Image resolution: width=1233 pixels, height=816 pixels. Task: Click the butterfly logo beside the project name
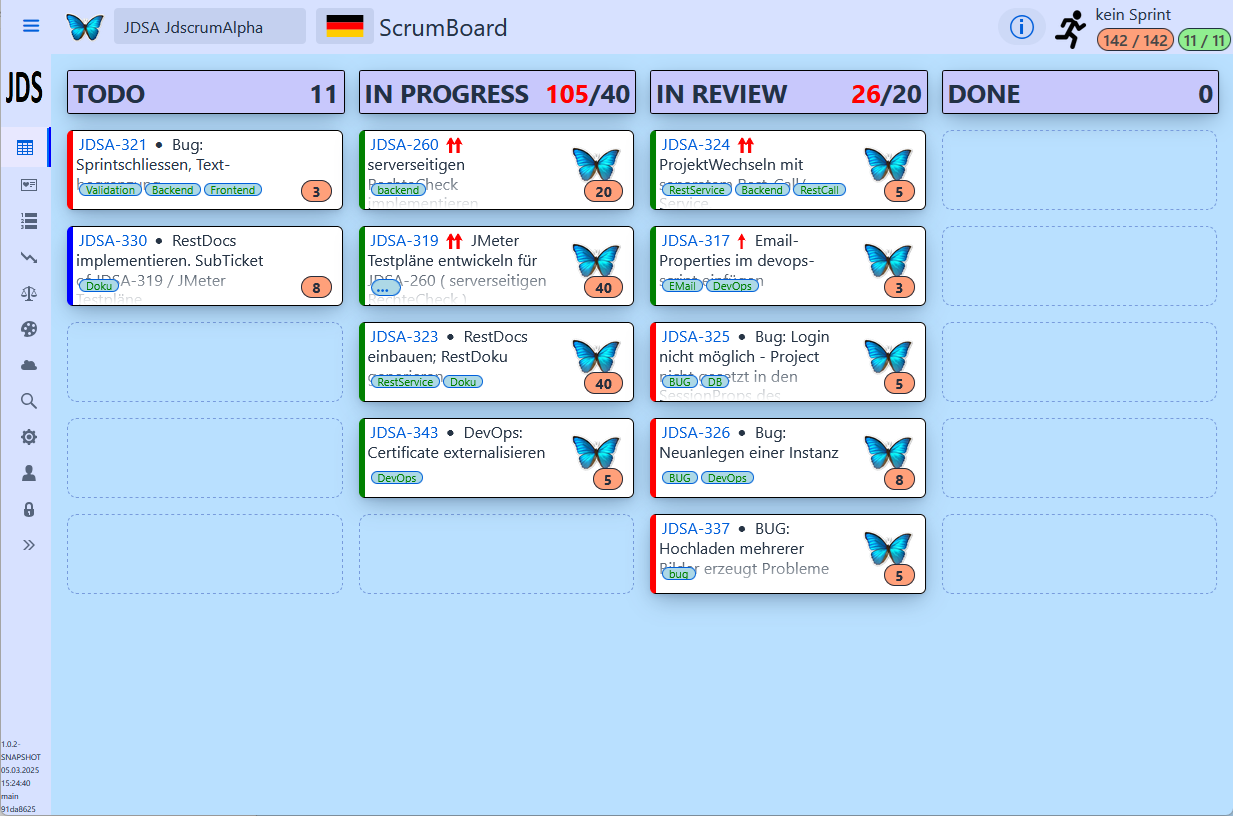coord(85,27)
